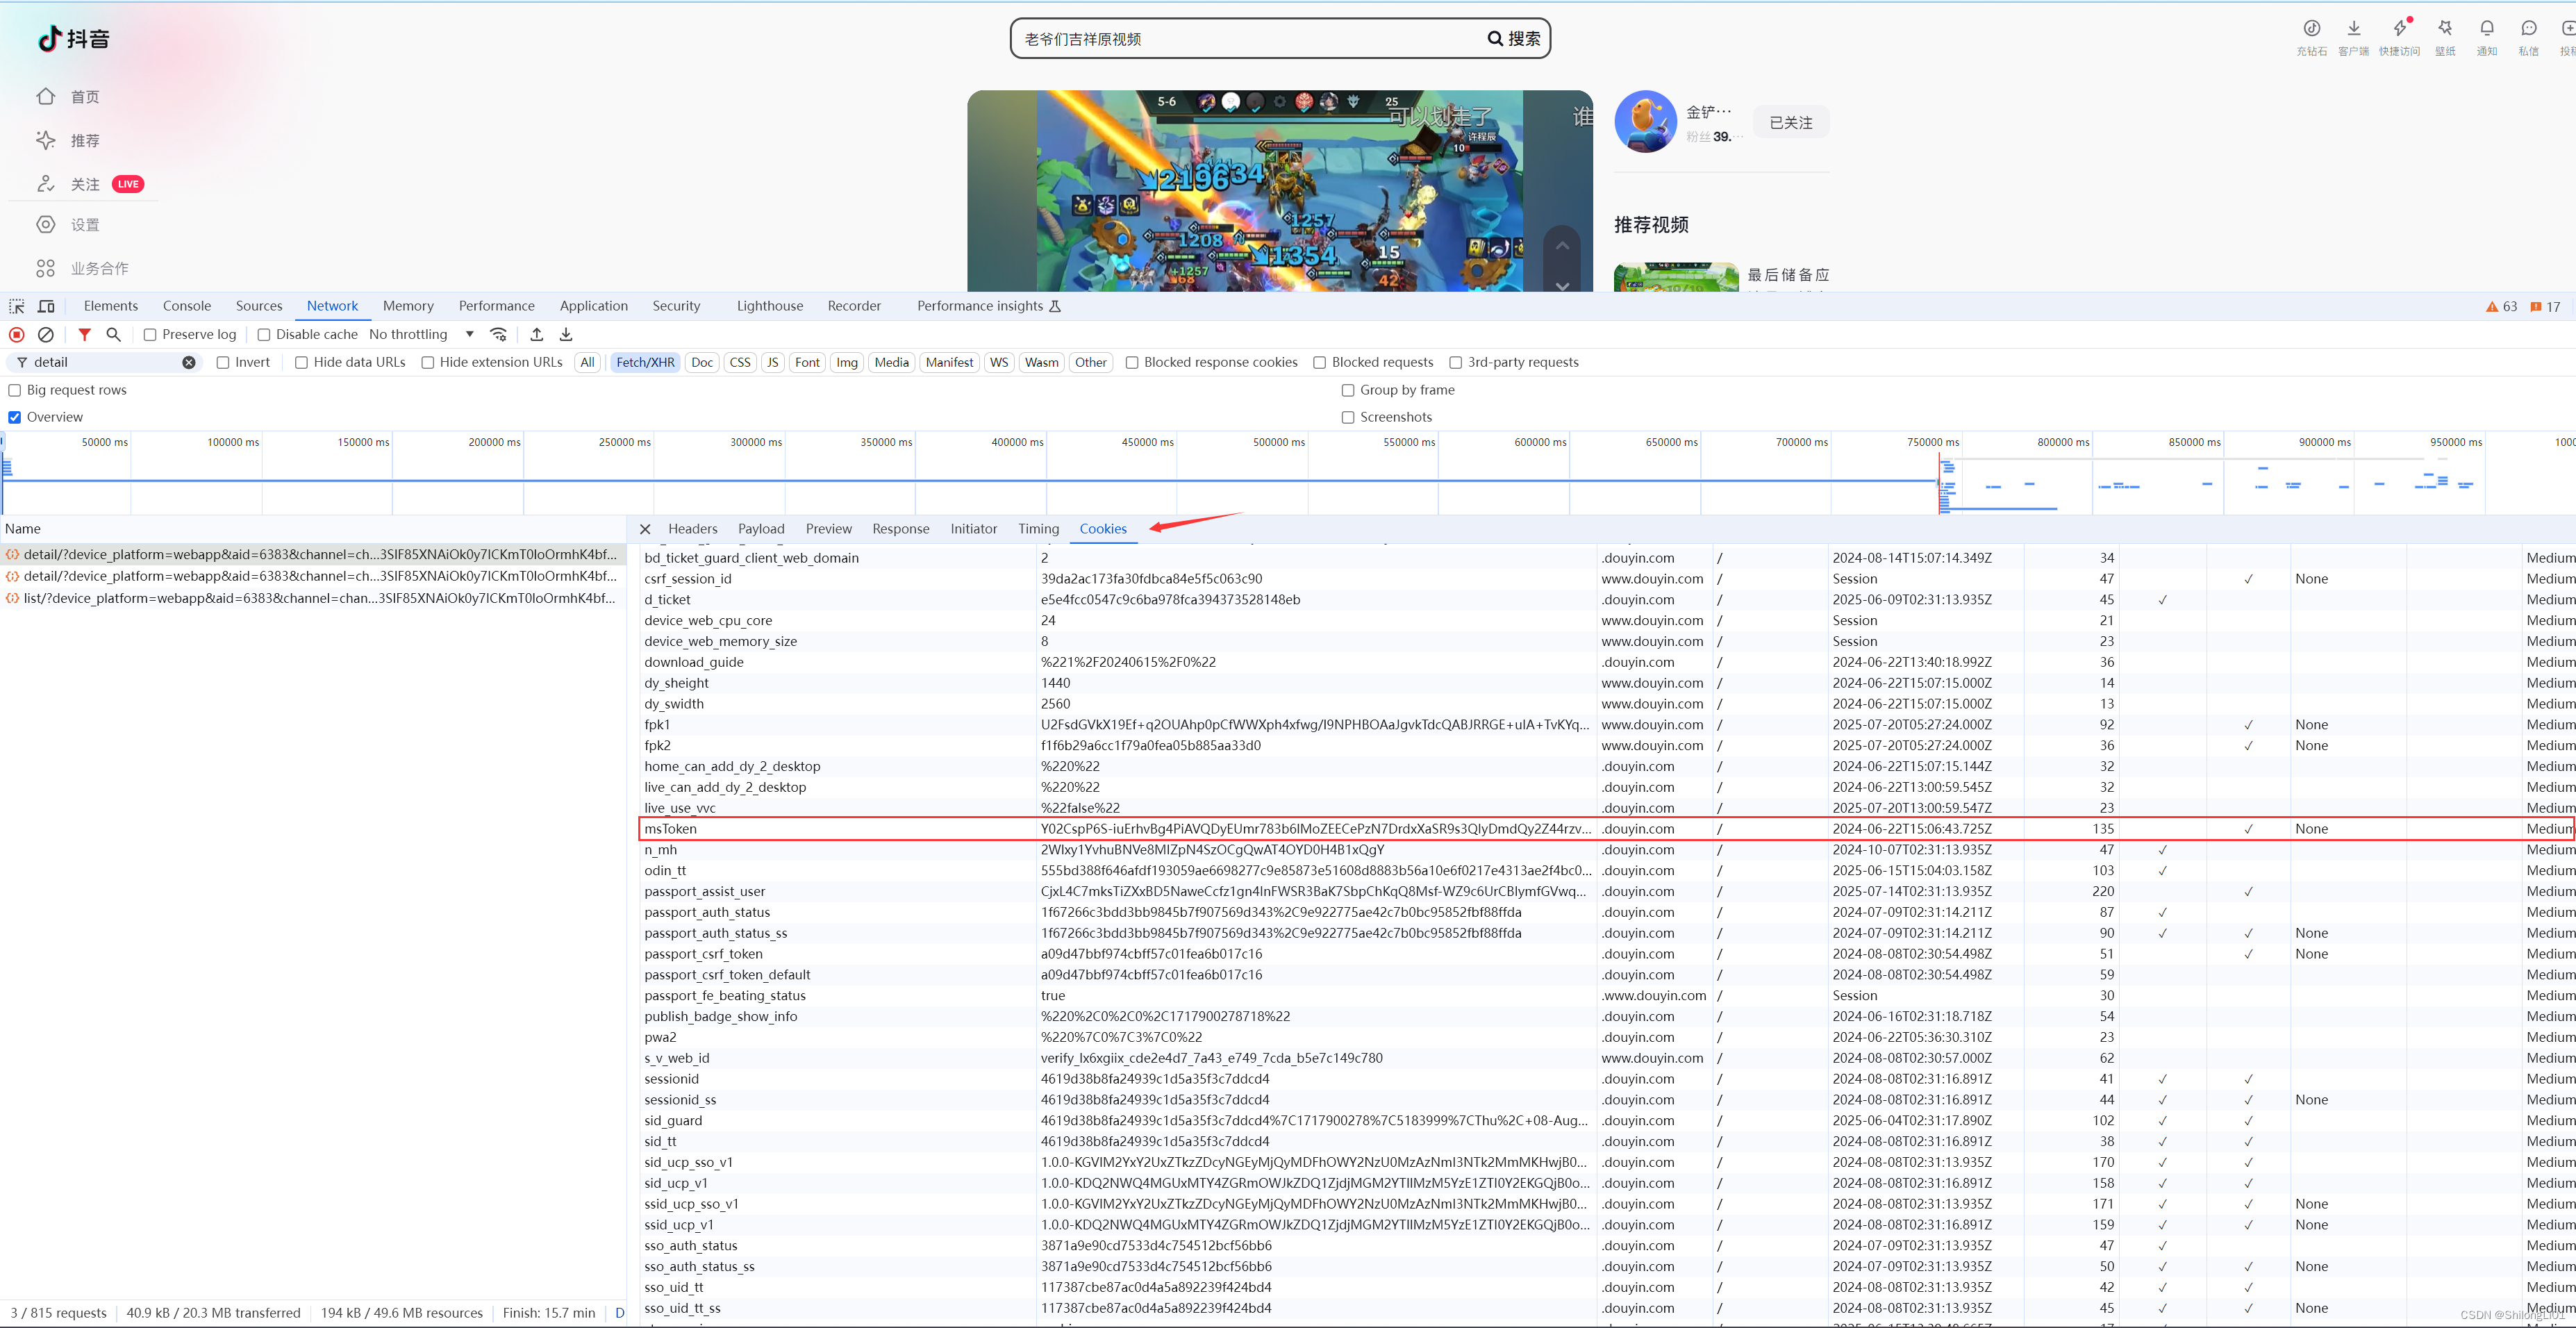Open network search magnifier icon
The width and height of the screenshot is (2576, 1328).
114,335
